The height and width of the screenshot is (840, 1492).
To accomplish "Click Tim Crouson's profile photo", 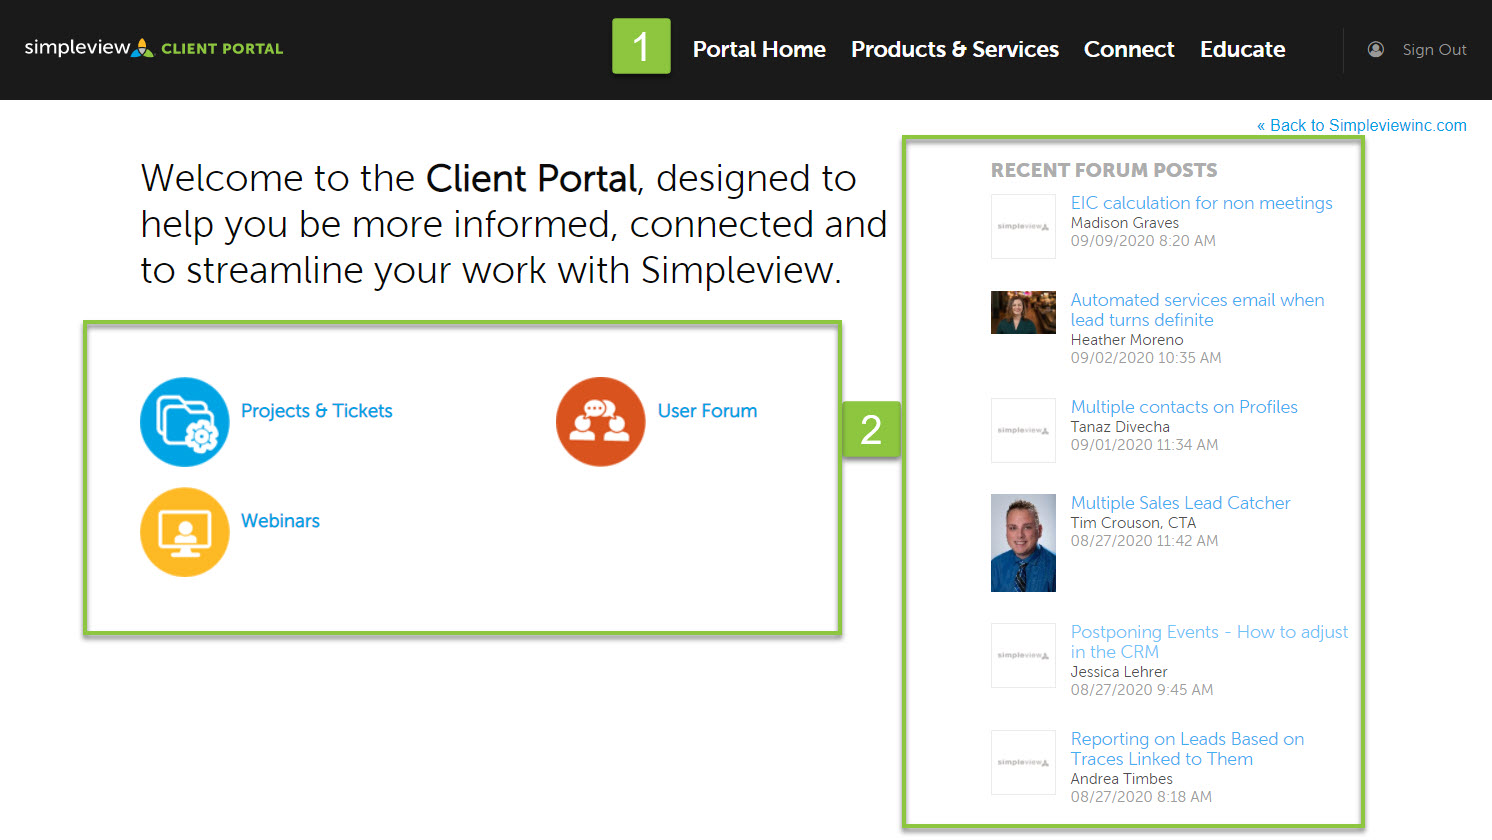I will [x=1023, y=543].
